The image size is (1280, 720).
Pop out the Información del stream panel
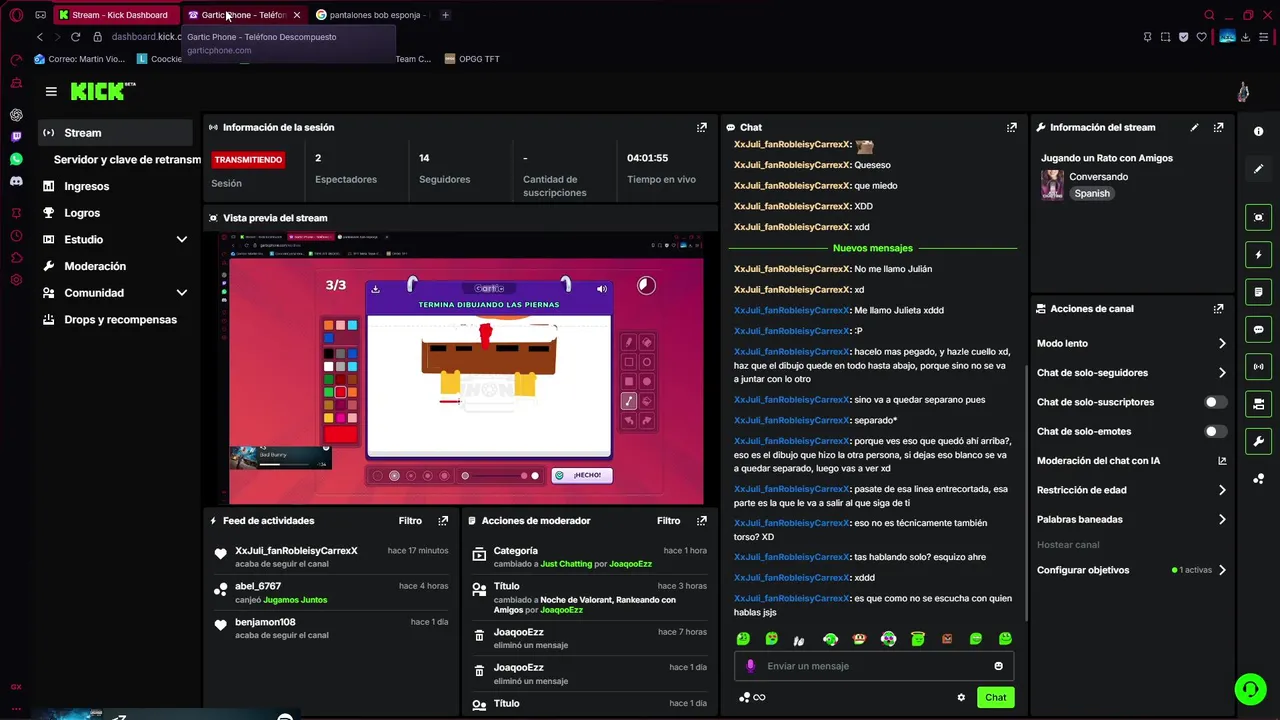(x=1218, y=127)
